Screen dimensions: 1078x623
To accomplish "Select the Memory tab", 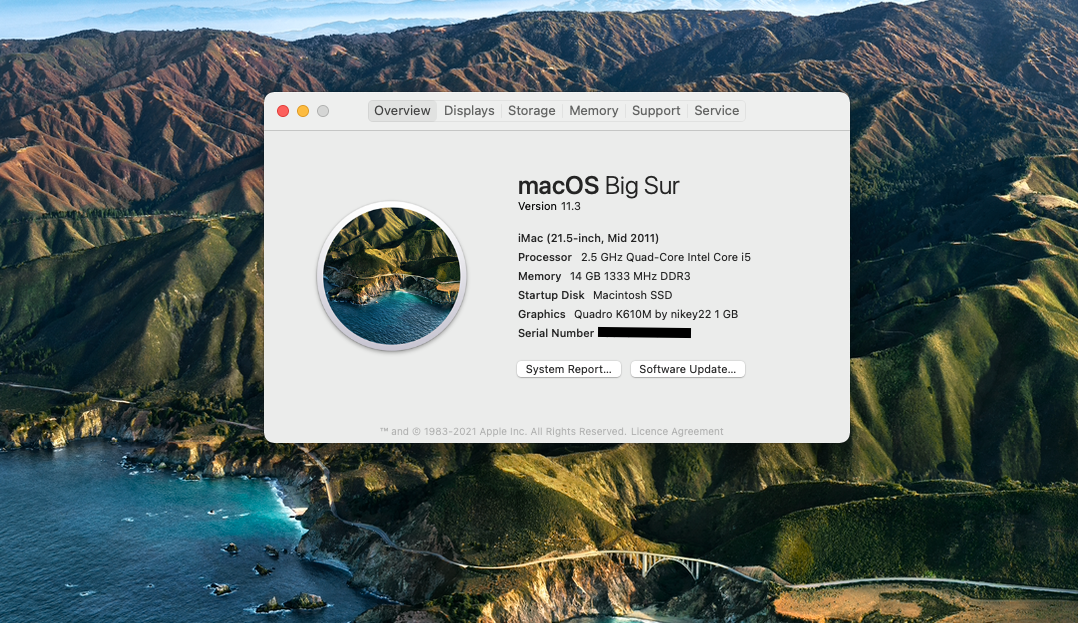I will point(593,111).
